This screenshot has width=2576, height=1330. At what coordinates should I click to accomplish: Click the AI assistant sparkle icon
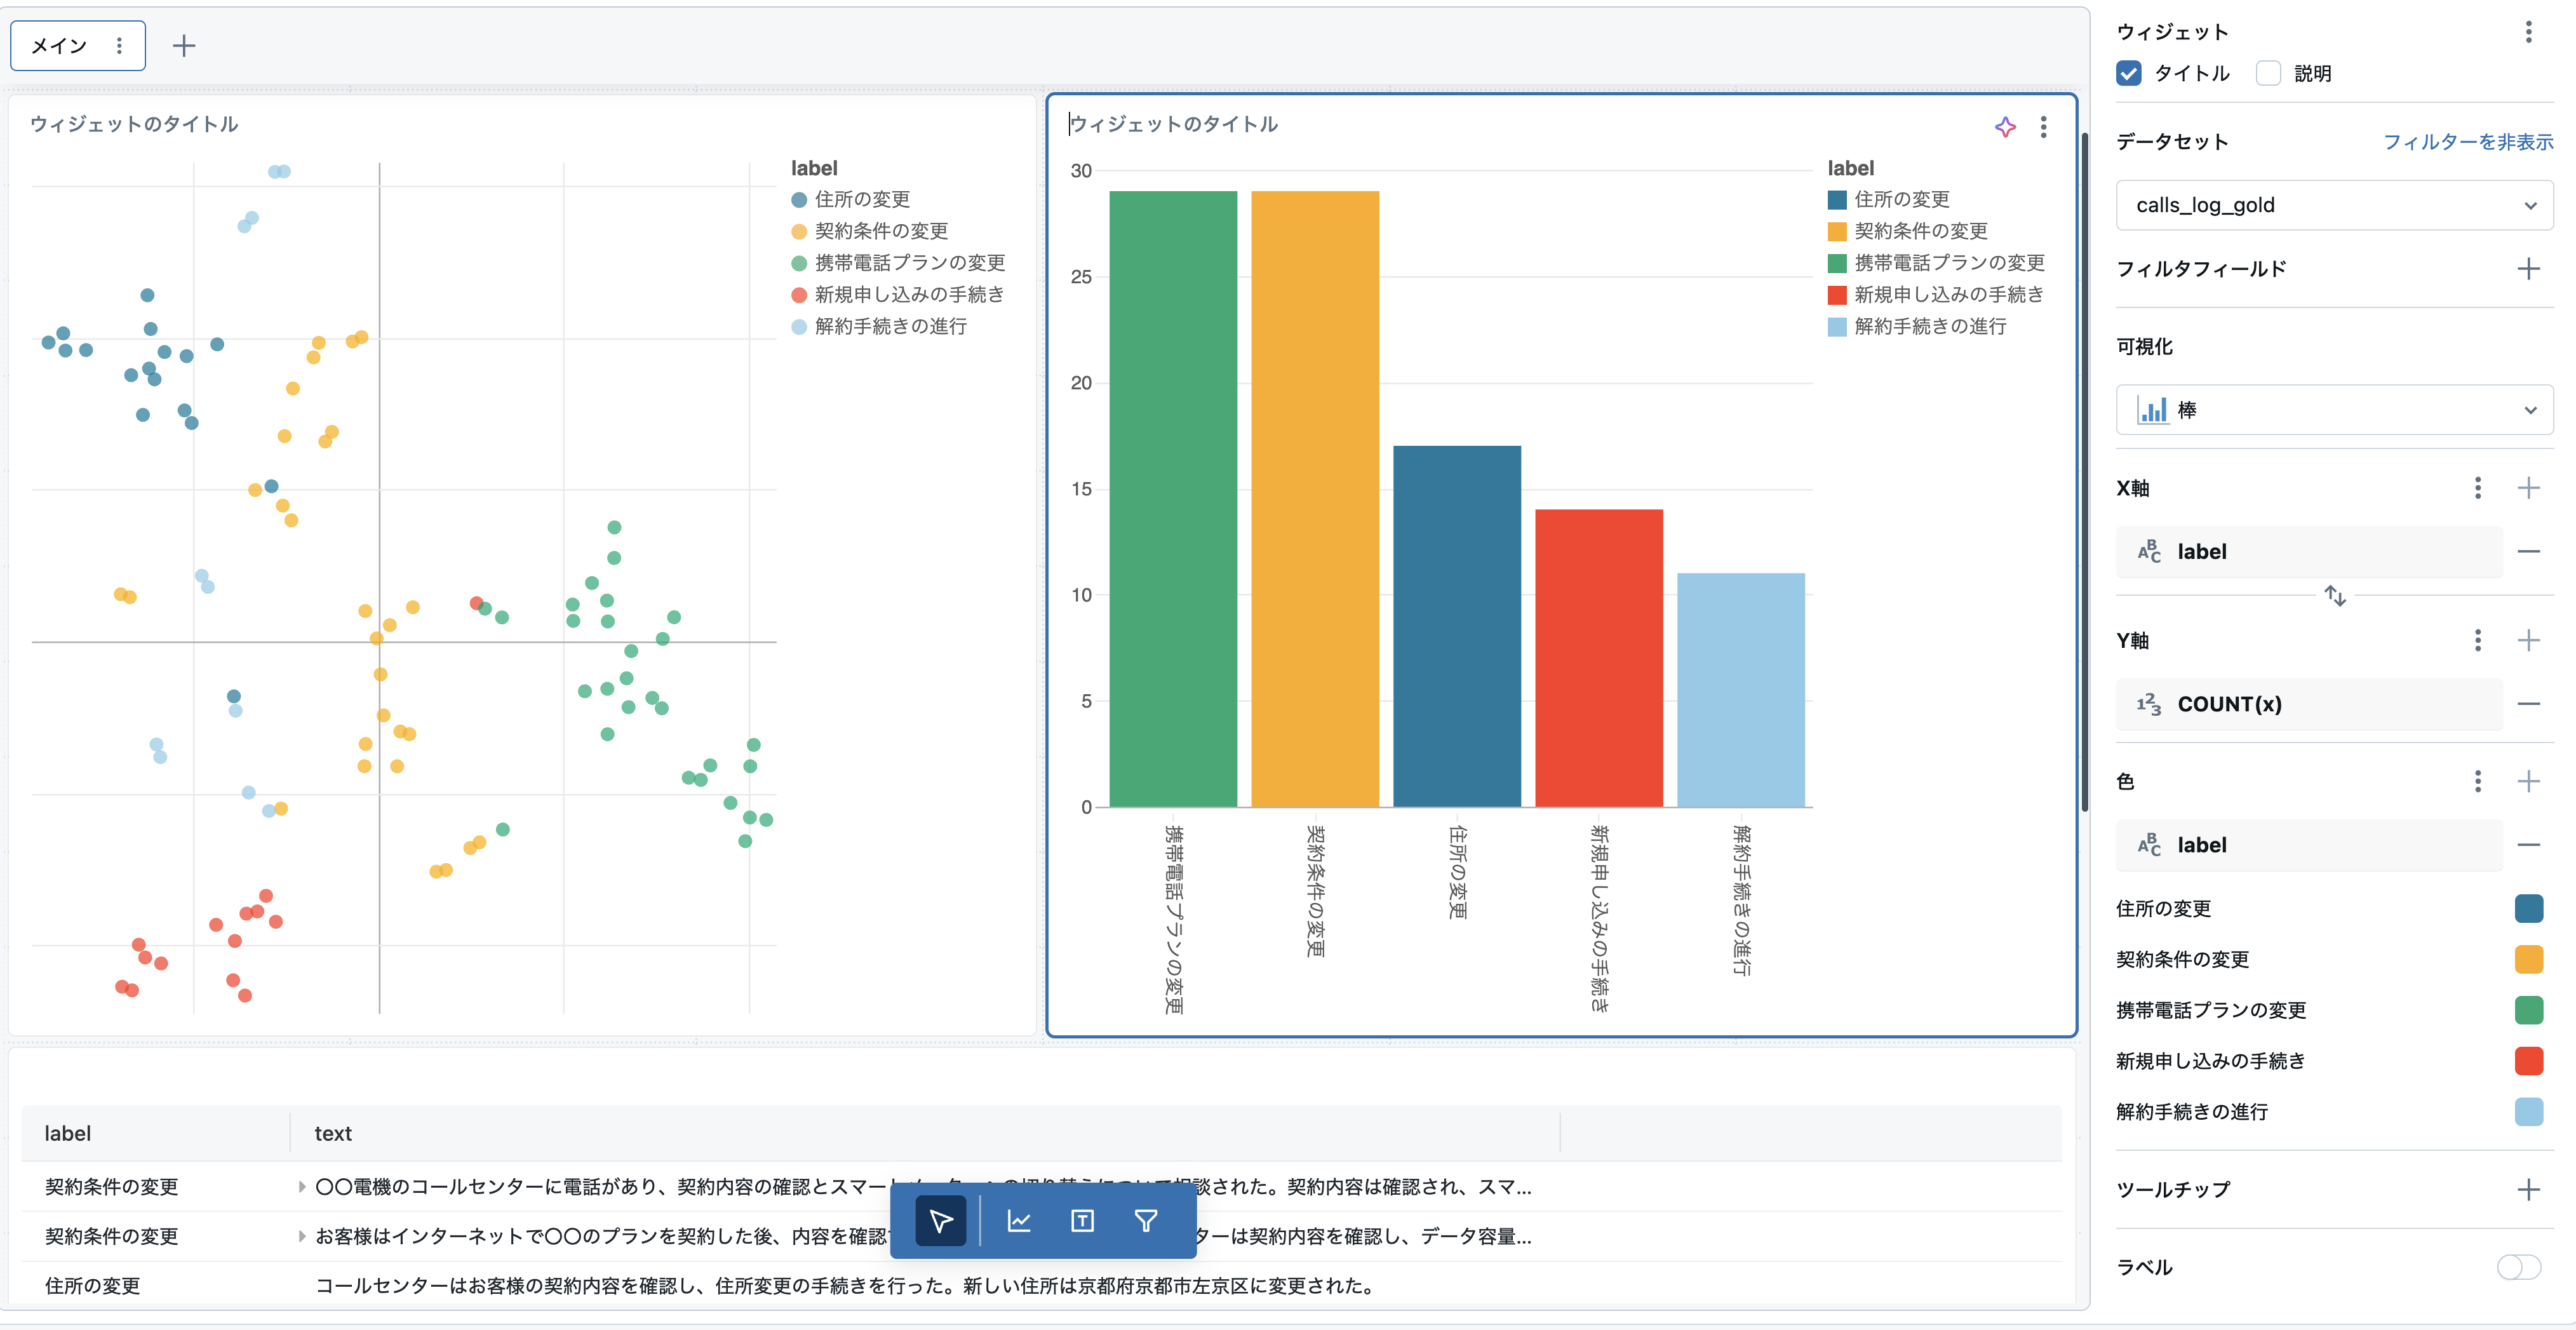tap(2004, 127)
